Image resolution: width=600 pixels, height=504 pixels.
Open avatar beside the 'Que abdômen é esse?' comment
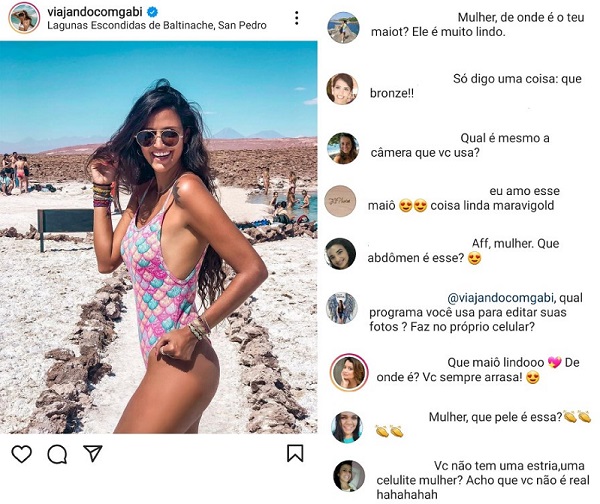click(341, 253)
